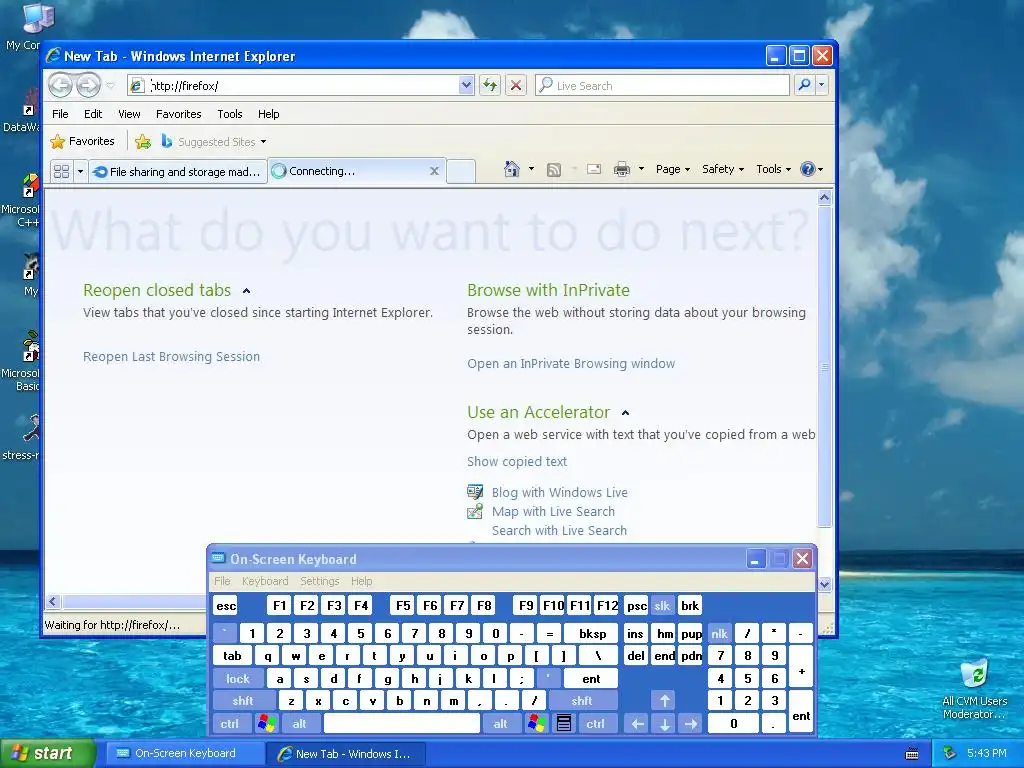Click inside the Live Search input box
Screen dimensions: 1024x768
tap(662, 86)
